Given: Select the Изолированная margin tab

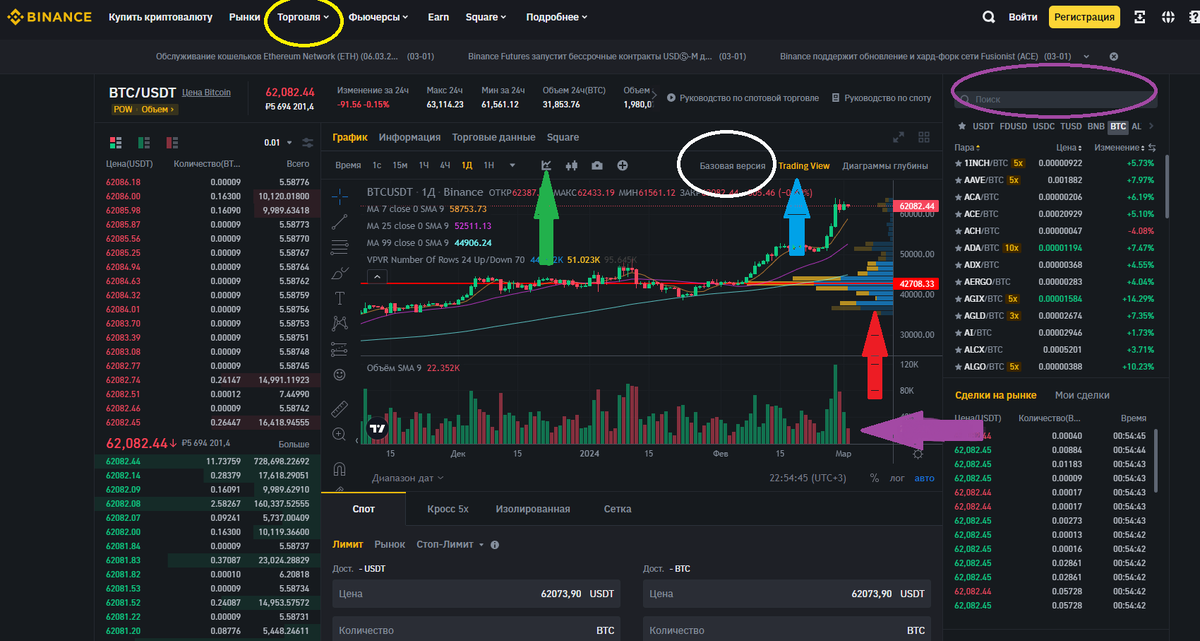Looking at the screenshot, I should click(x=533, y=509).
